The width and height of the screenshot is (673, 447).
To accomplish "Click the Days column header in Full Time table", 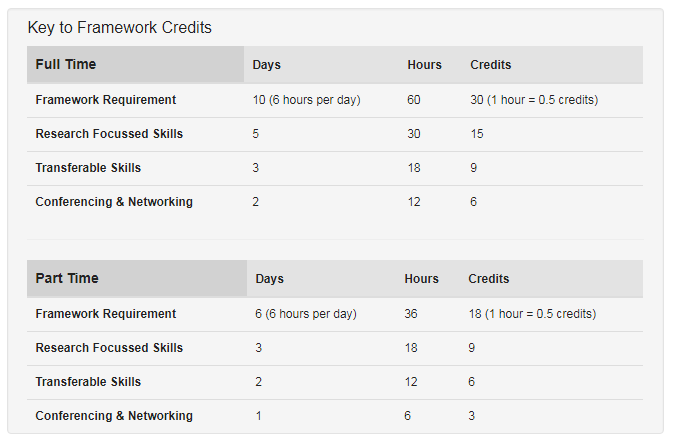I will [x=267, y=65].
